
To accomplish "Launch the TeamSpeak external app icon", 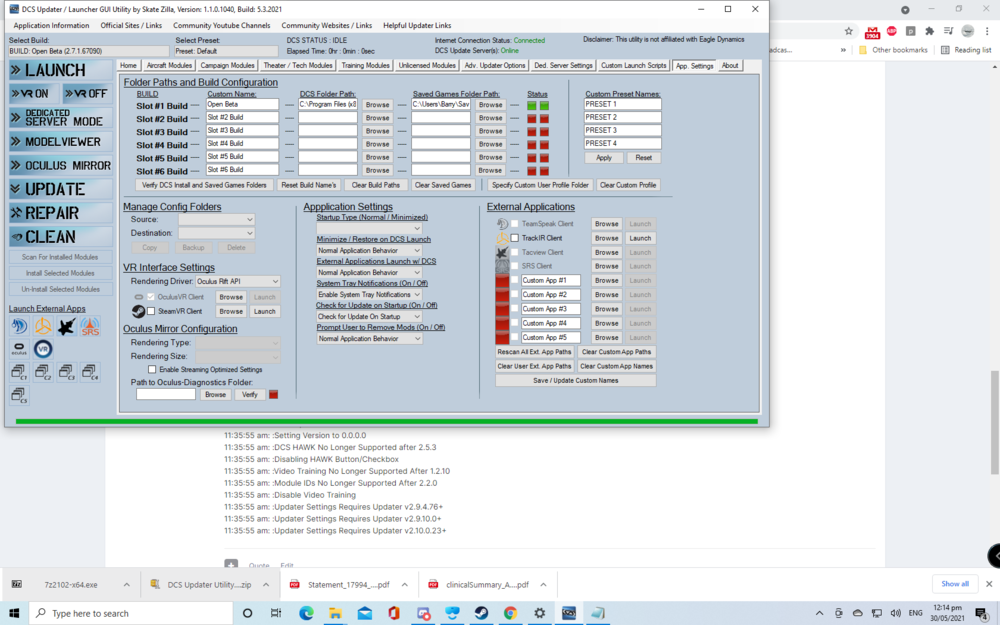I will pyautogui.click(x=19, y=326).
